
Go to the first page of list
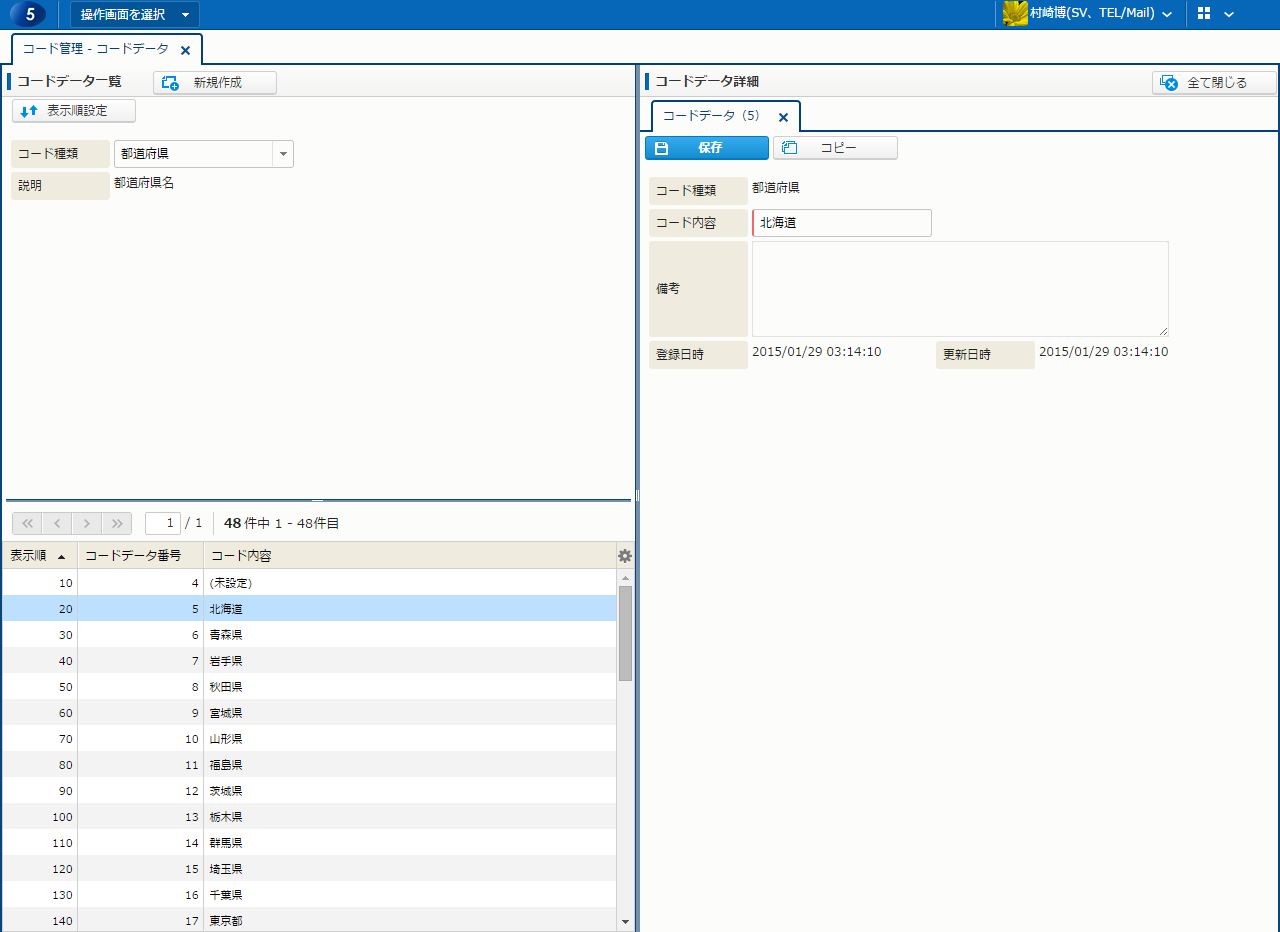tap(27, 523)
